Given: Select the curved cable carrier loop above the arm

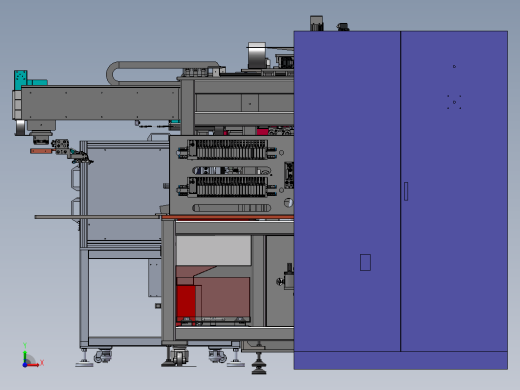Looking at the screenshot, I should point(162,72).
